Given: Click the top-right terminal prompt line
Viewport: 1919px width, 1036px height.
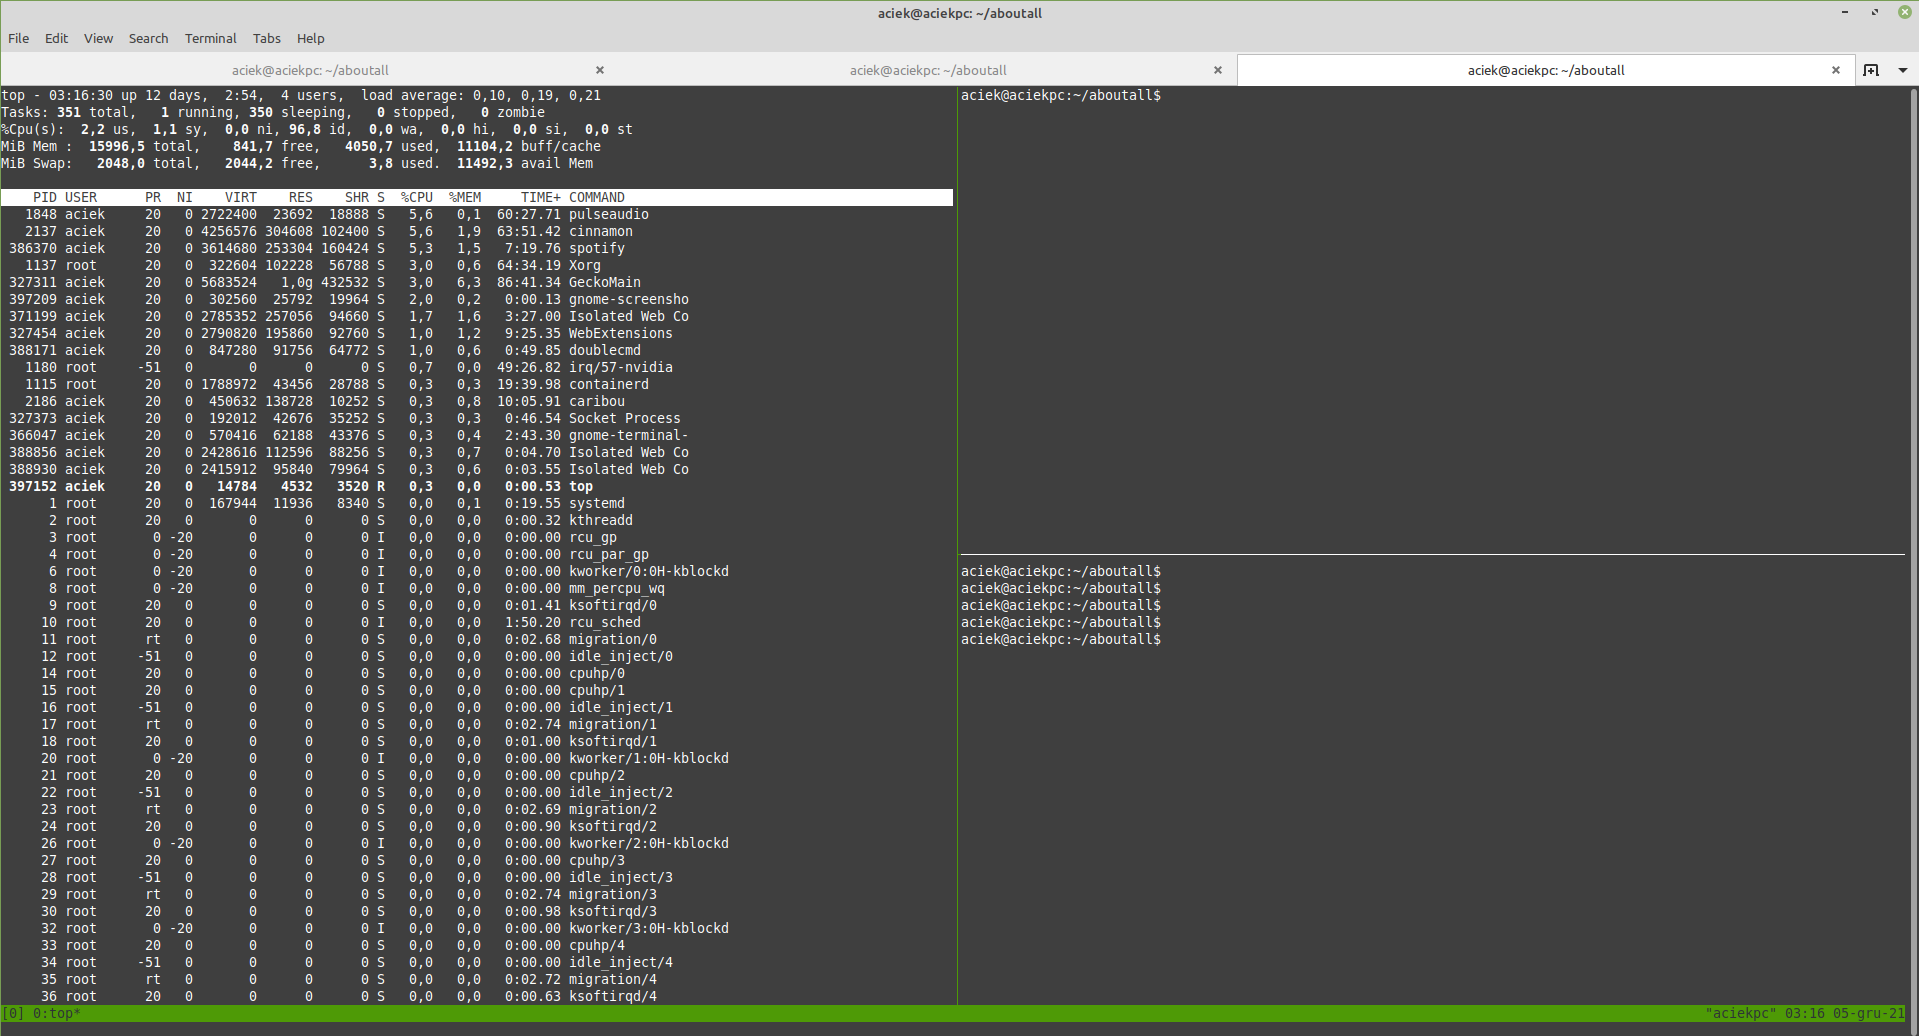Looking at the screenshot, I should point(1060,95).
